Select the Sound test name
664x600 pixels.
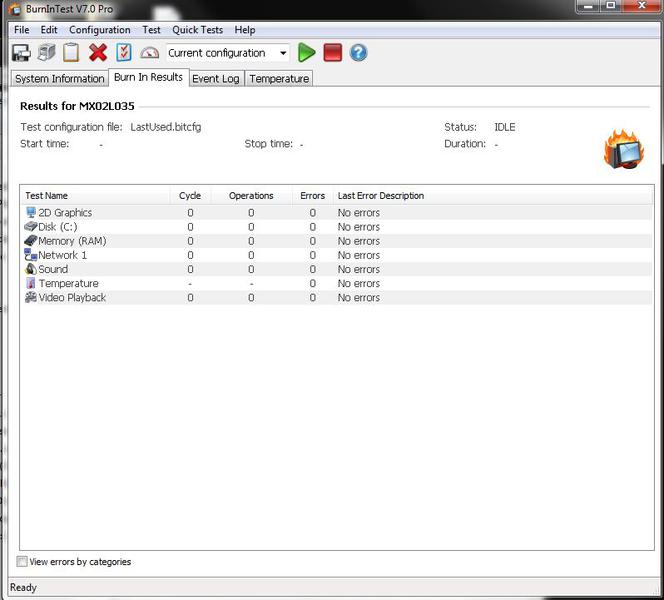tap(53, 269)
